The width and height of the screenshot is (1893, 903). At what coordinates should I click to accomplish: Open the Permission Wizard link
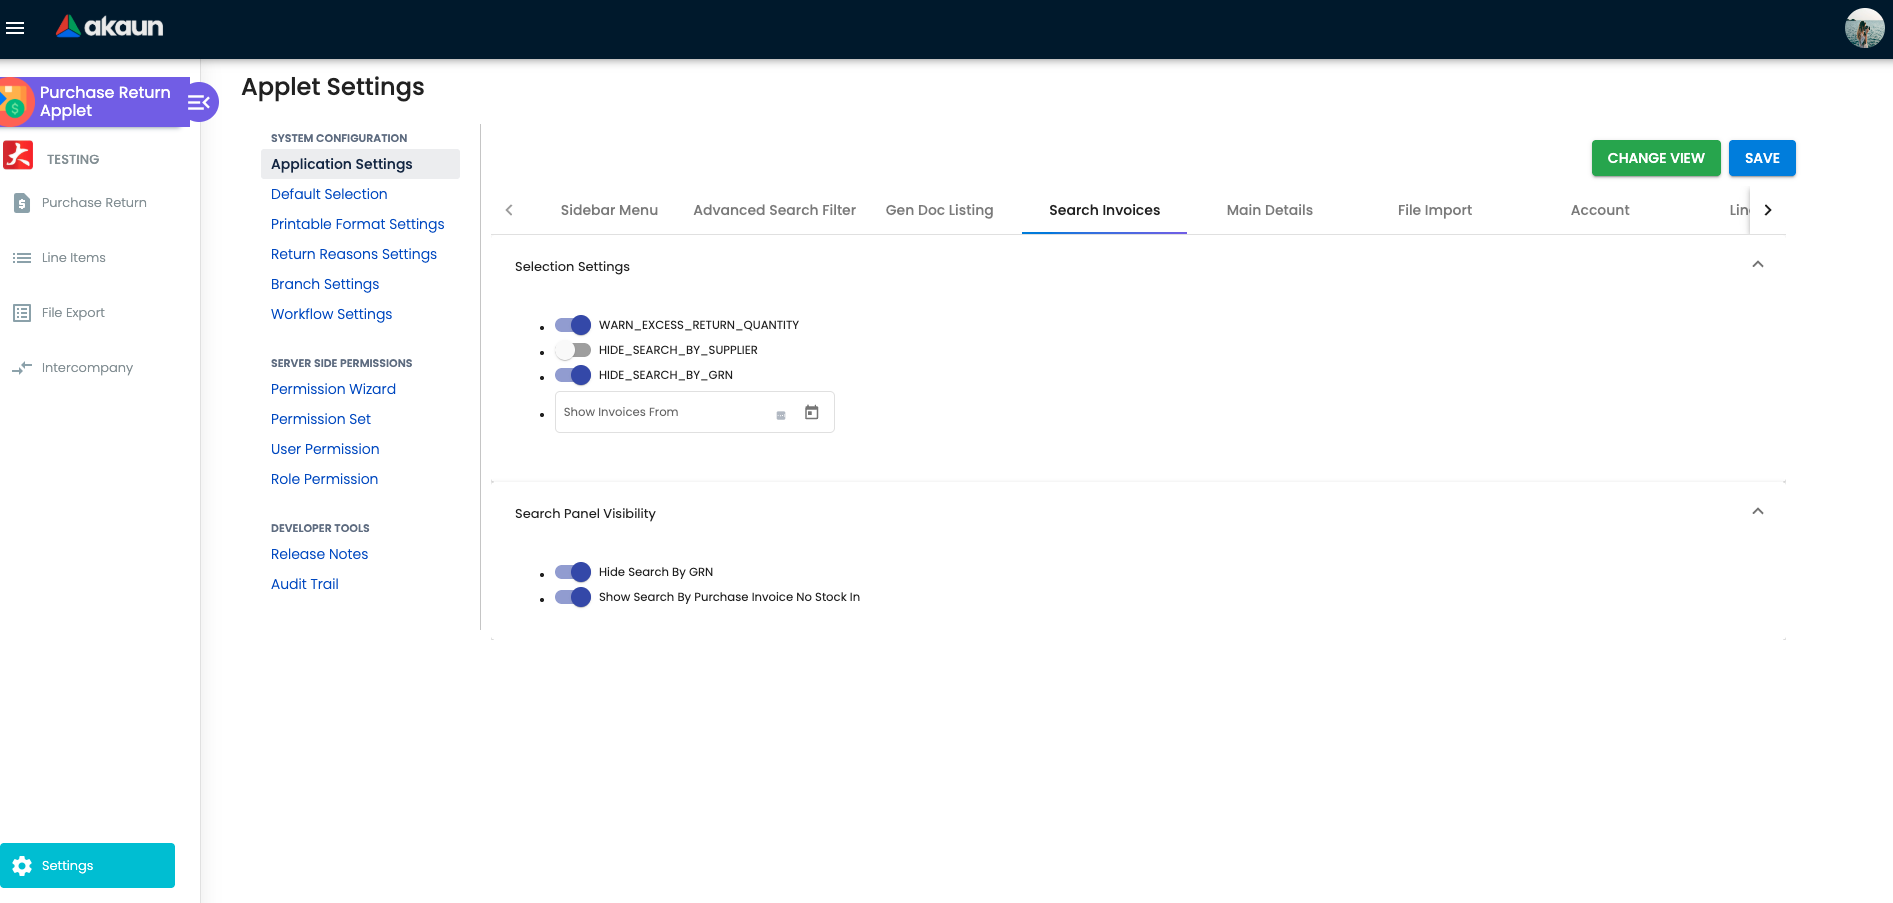[334, 389]
